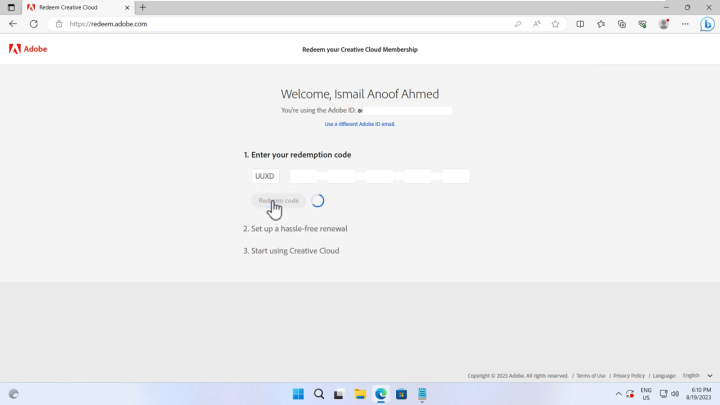Viewport: 720px width, 405px height.
Task: Open Collections icon in Edge toolbar
Action: tap(622, 24)
